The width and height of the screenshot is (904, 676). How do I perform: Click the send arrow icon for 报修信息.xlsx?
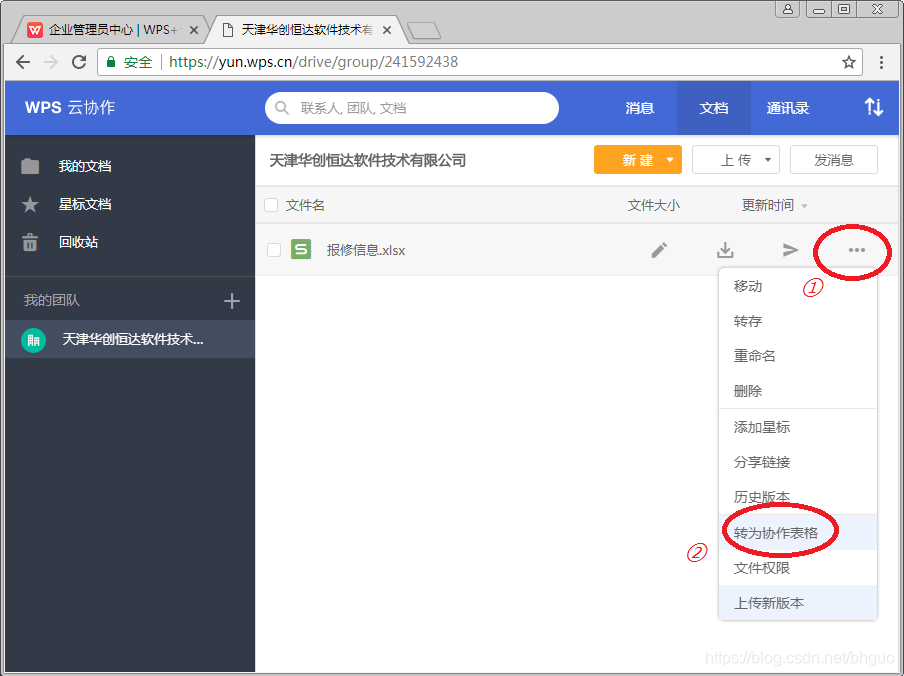click(x=790, y=250)
